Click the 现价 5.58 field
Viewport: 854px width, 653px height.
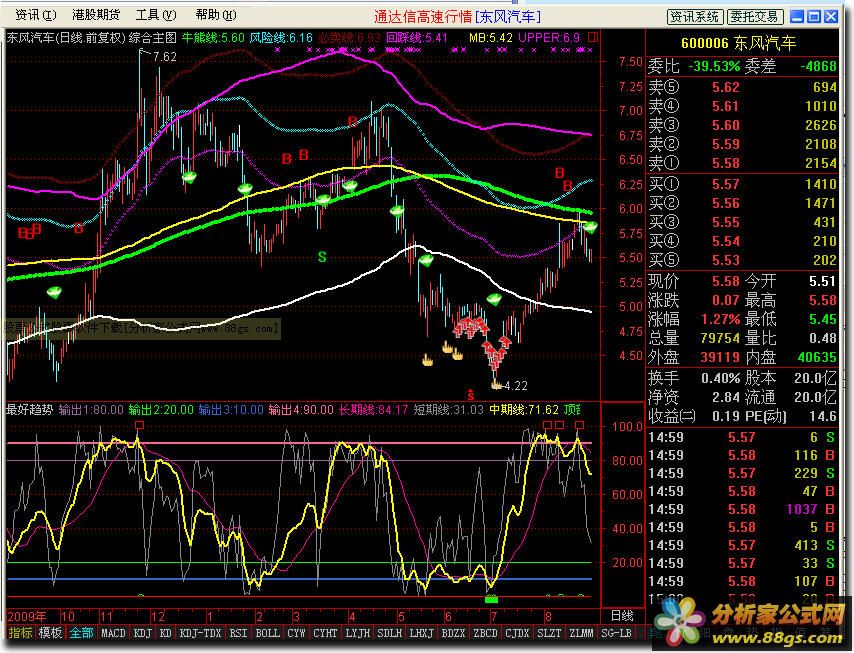(694, 282)
